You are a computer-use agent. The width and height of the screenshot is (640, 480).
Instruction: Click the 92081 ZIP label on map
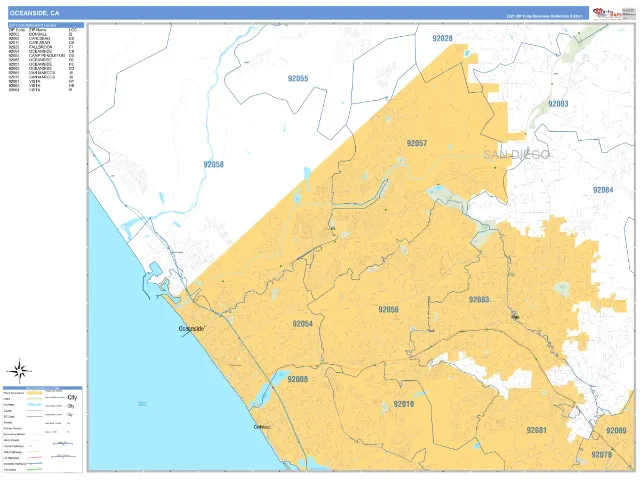coord(536,430)
